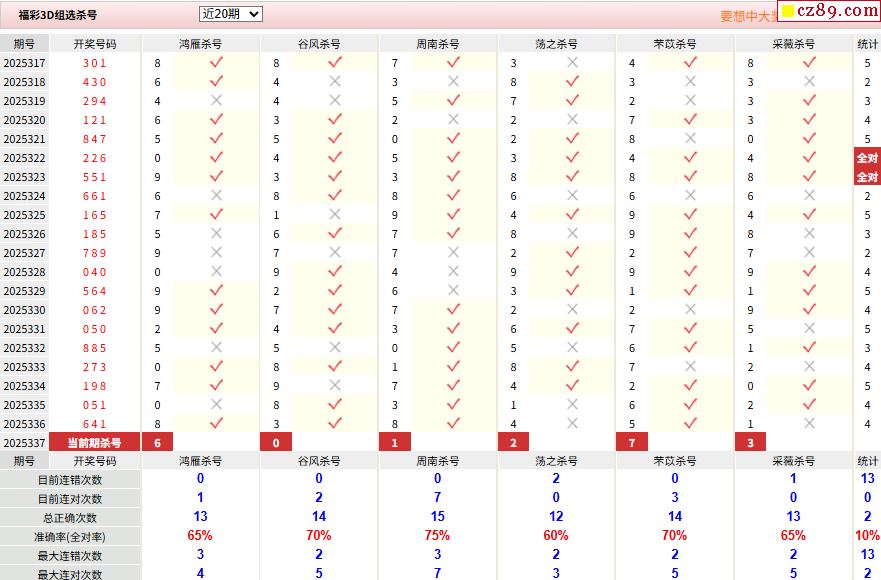Click 采薇杀号 cross mark in row 2025324
The width and height of the screenshot is (881, 580).
[809, 196]
